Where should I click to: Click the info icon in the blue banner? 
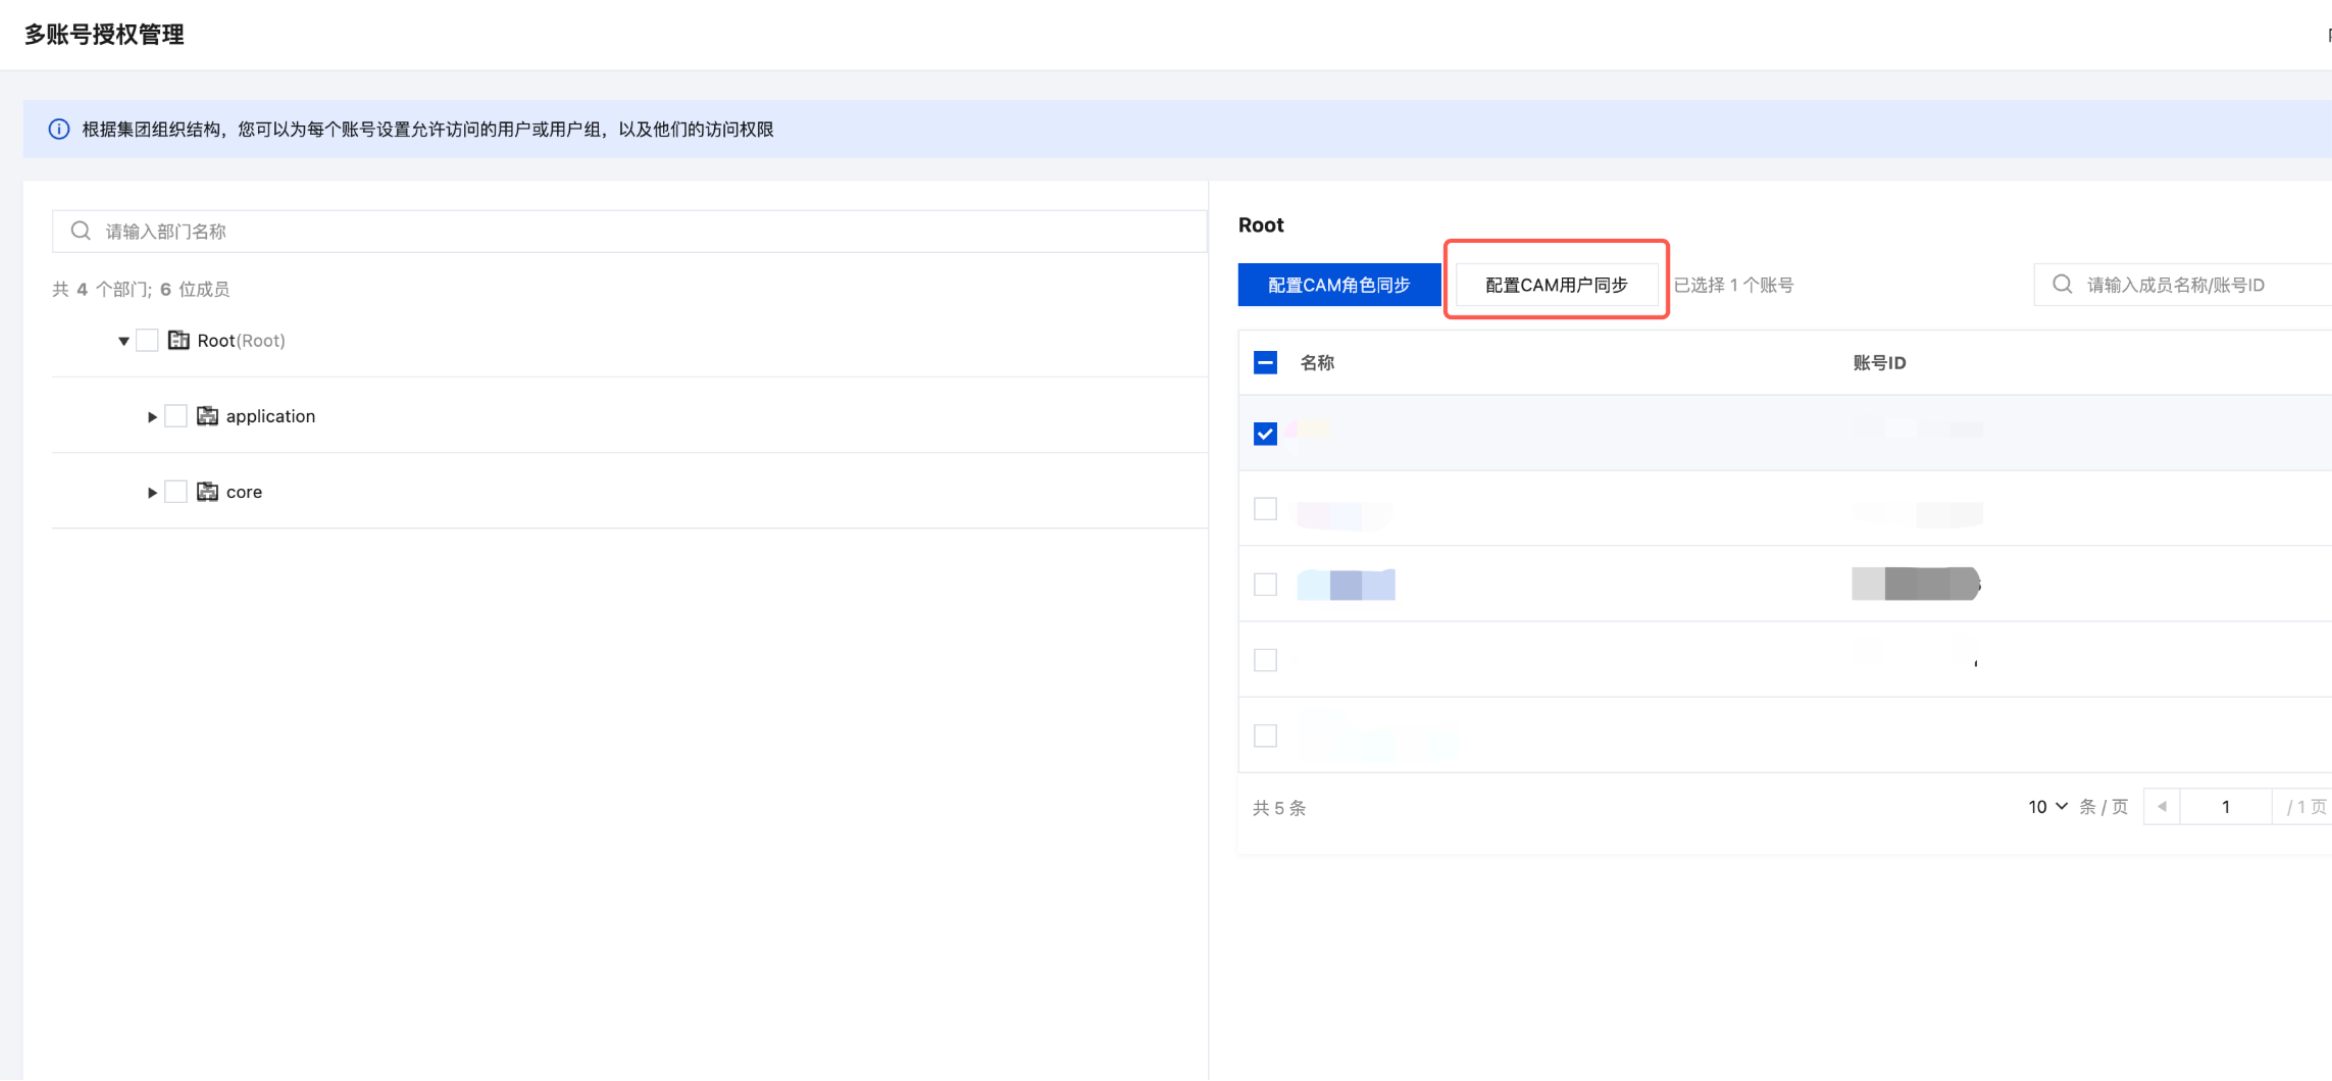click(59, 129)
